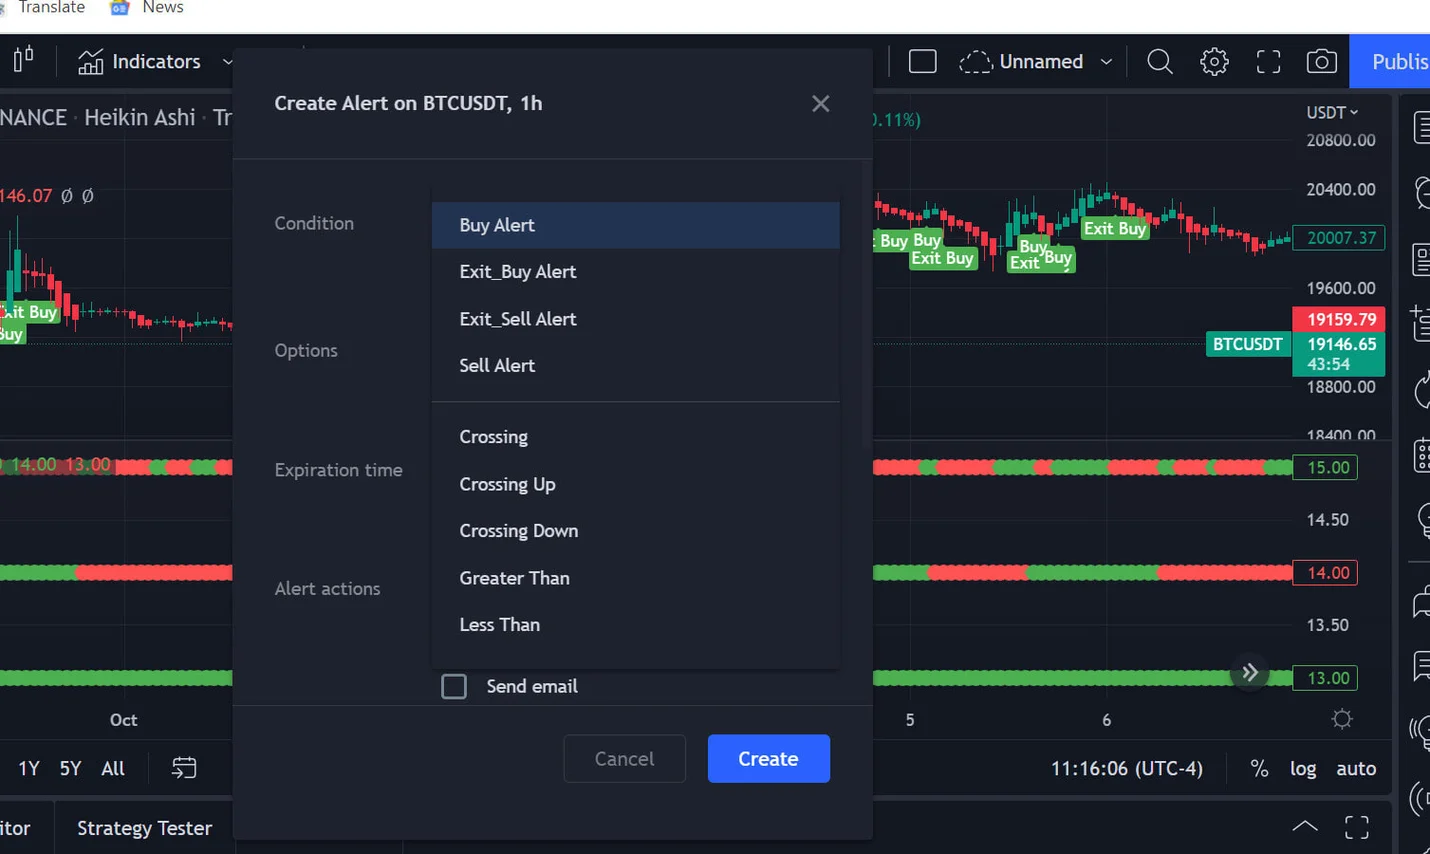Viewport: 1430px width, 854px height.
Task: Select Exit_Sell Alert condition
Action: click(635, 319)
